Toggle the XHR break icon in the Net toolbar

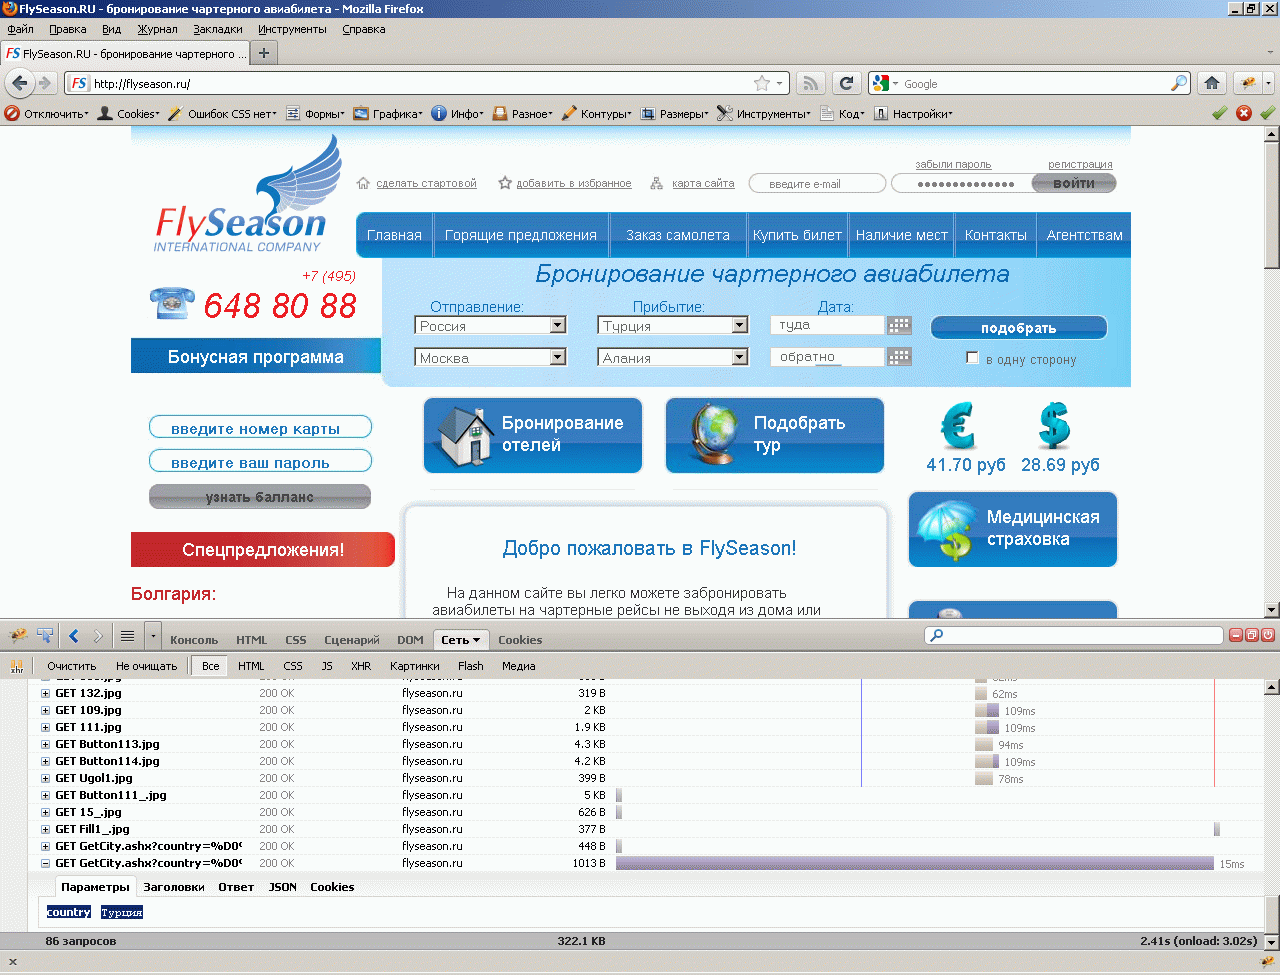point(17,666)
